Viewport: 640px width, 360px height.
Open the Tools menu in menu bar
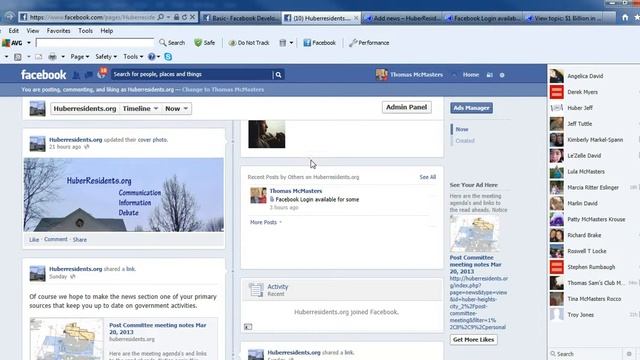85,31
